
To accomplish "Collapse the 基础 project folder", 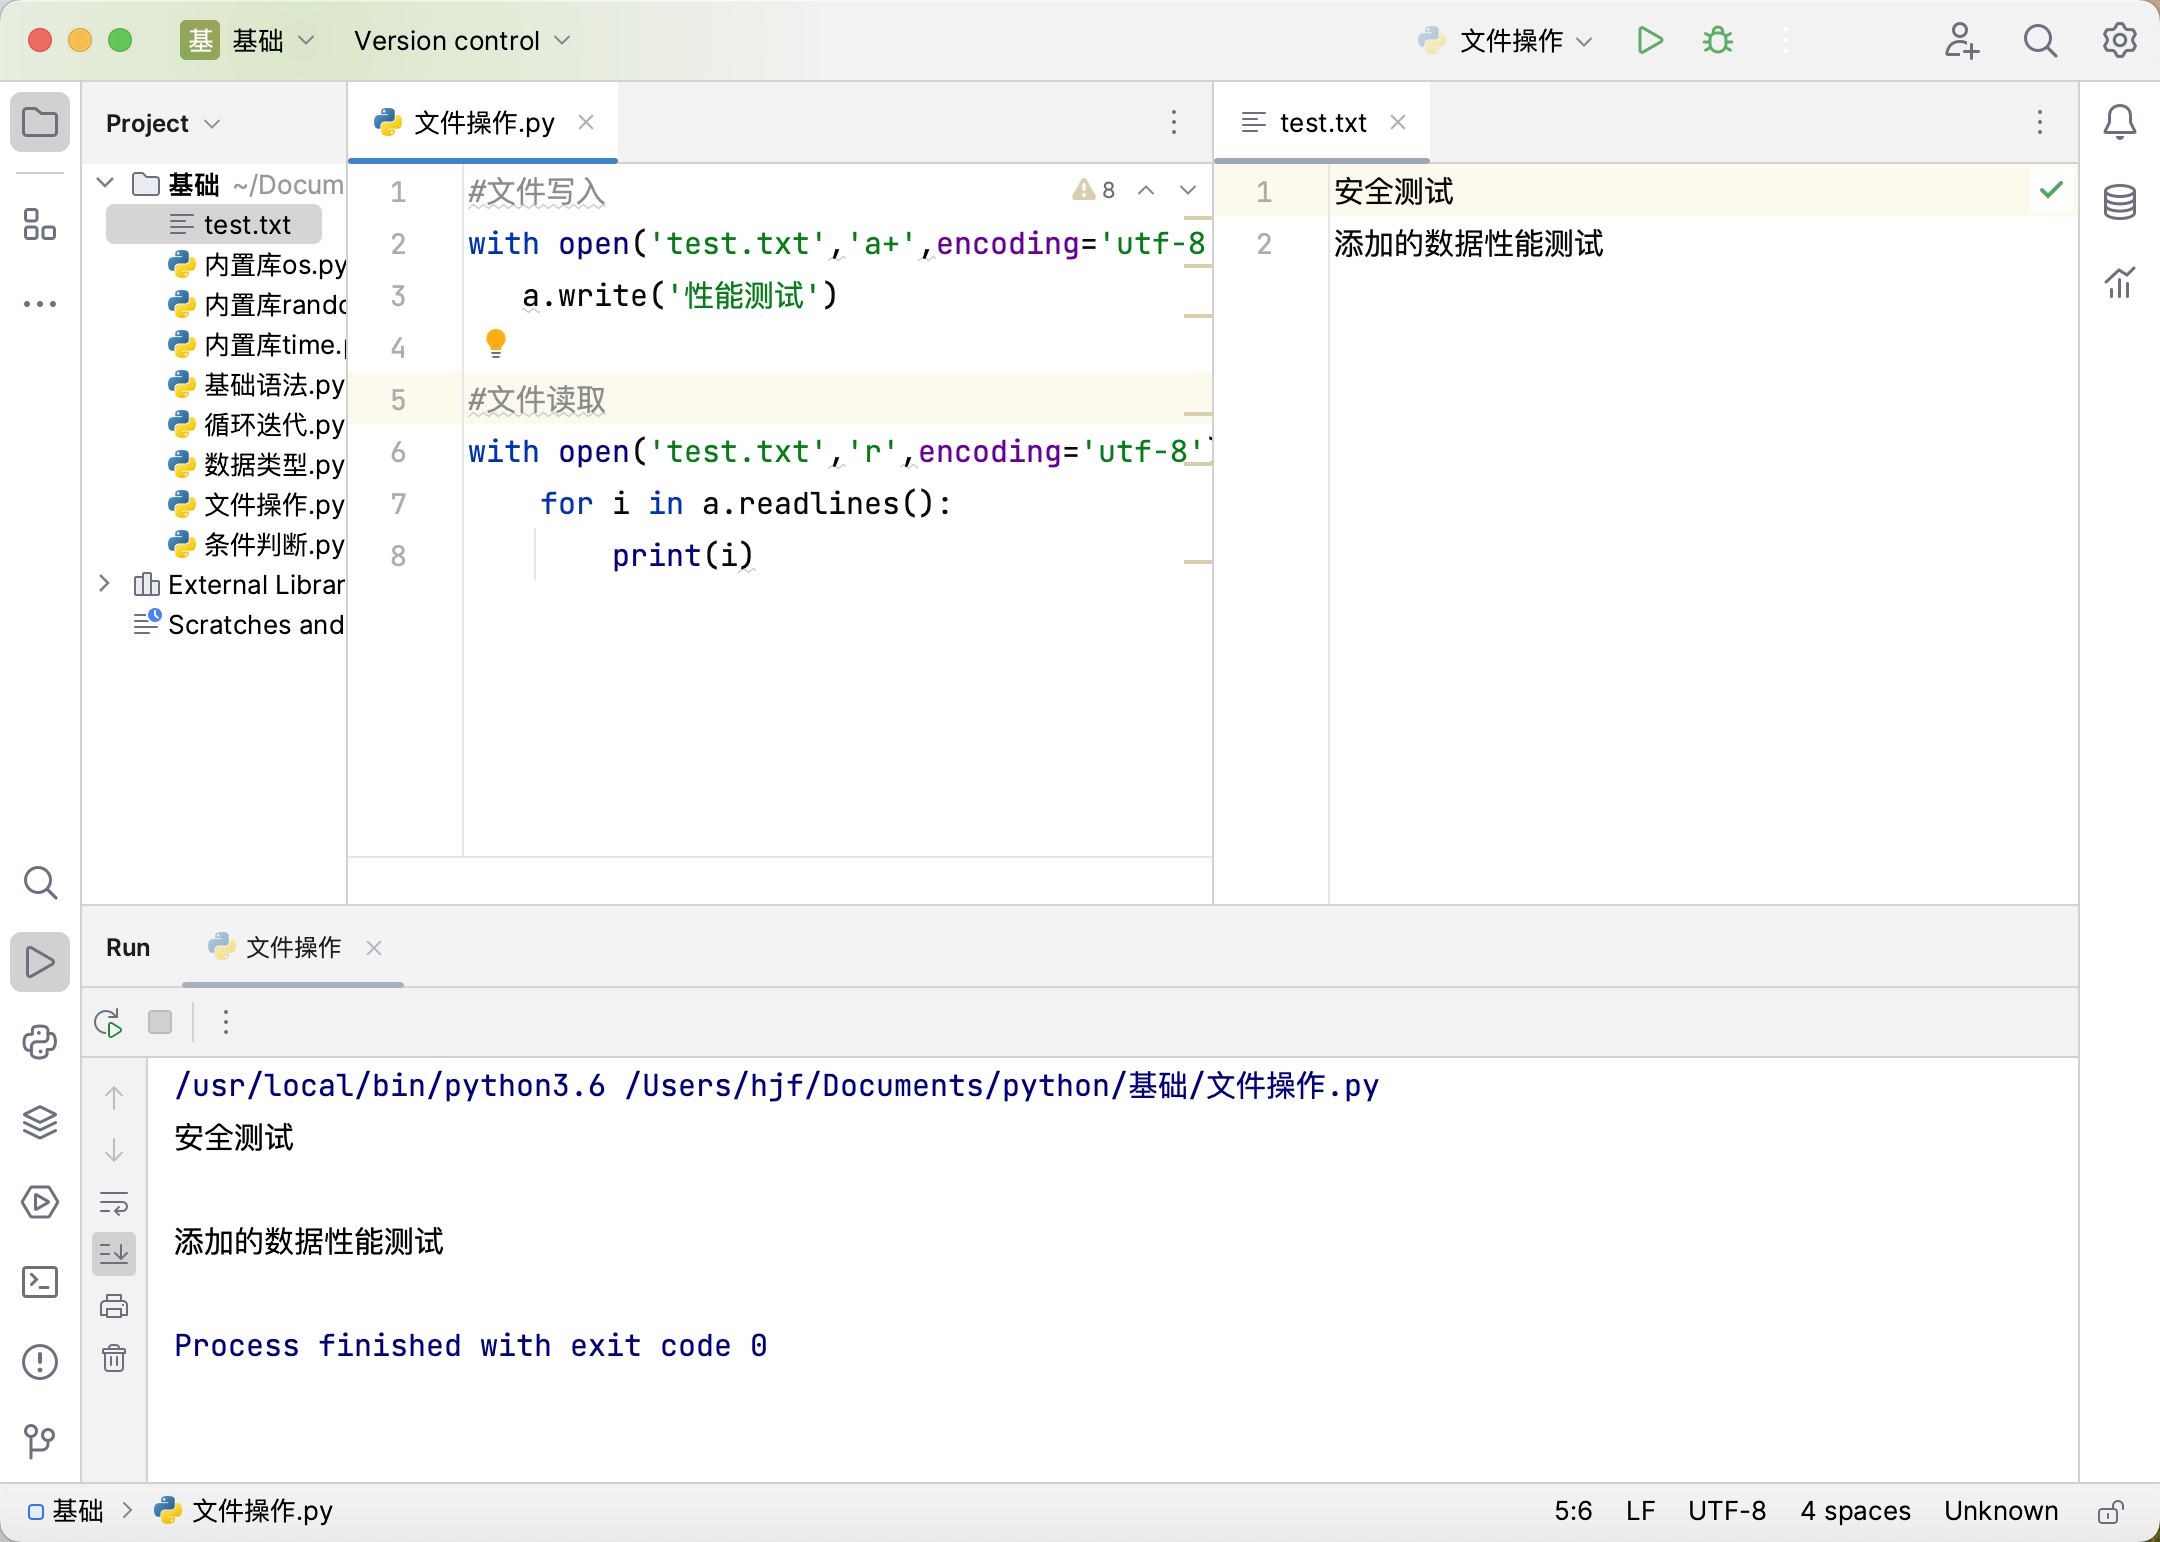I will [x=105, y=183].
